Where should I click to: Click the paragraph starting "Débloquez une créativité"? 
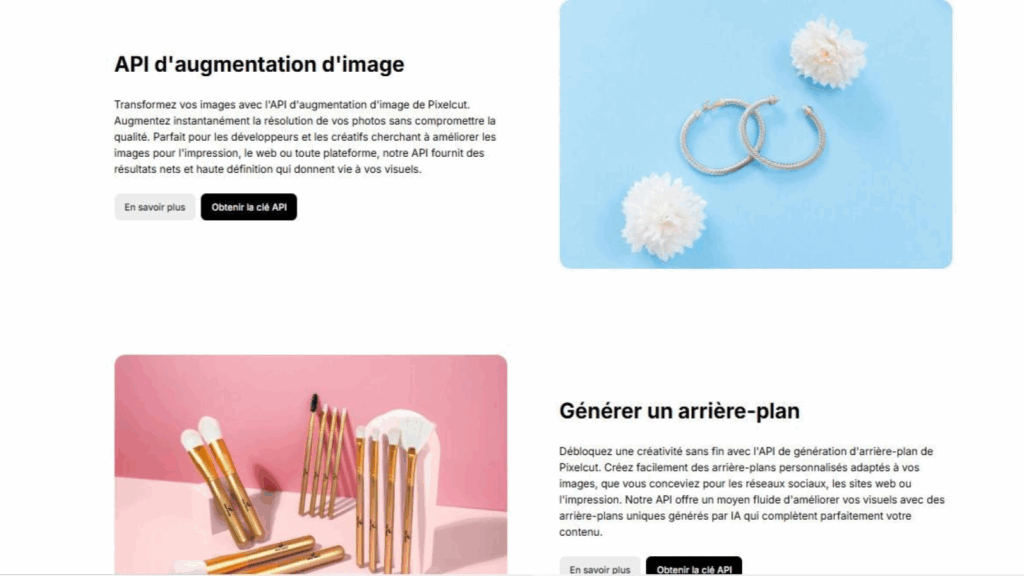click(752, 491)
